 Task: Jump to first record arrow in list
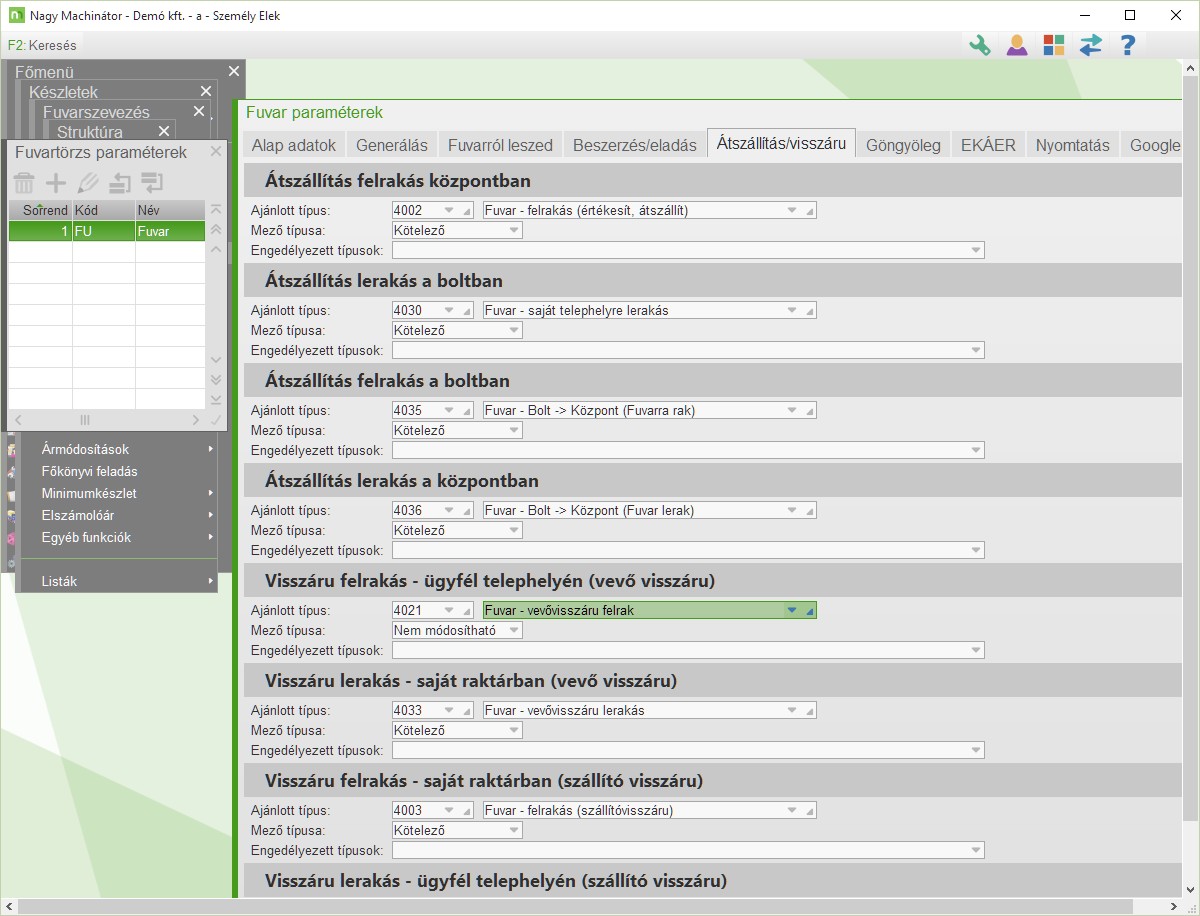(x=216, y=210)
